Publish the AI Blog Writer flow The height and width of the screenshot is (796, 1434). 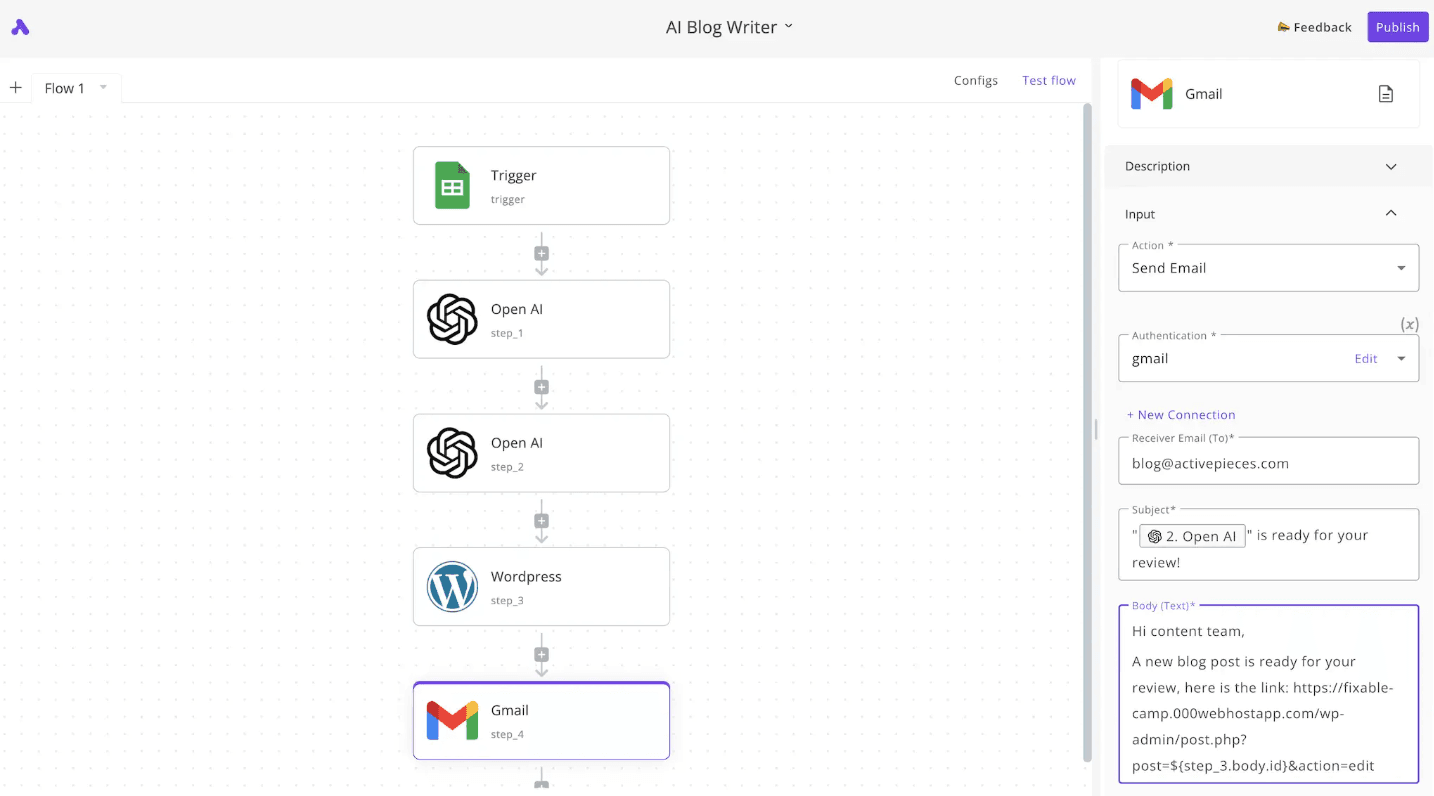tap(1397, 27)
